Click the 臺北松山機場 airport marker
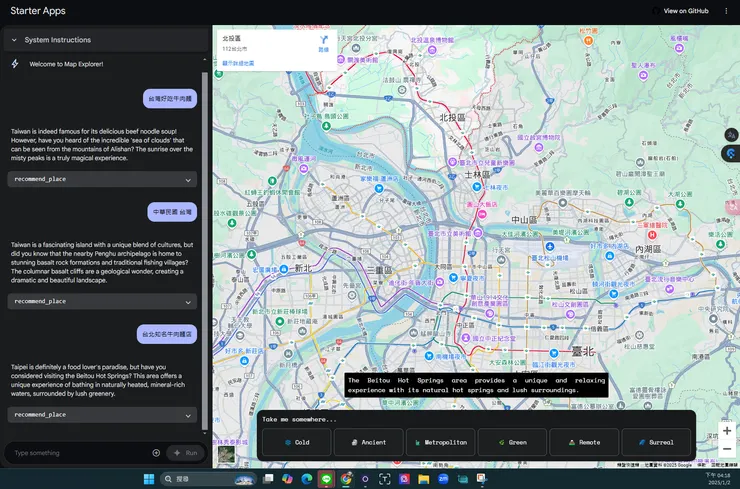The width and height of the screenshot is (740, 489). coord(550,247)
